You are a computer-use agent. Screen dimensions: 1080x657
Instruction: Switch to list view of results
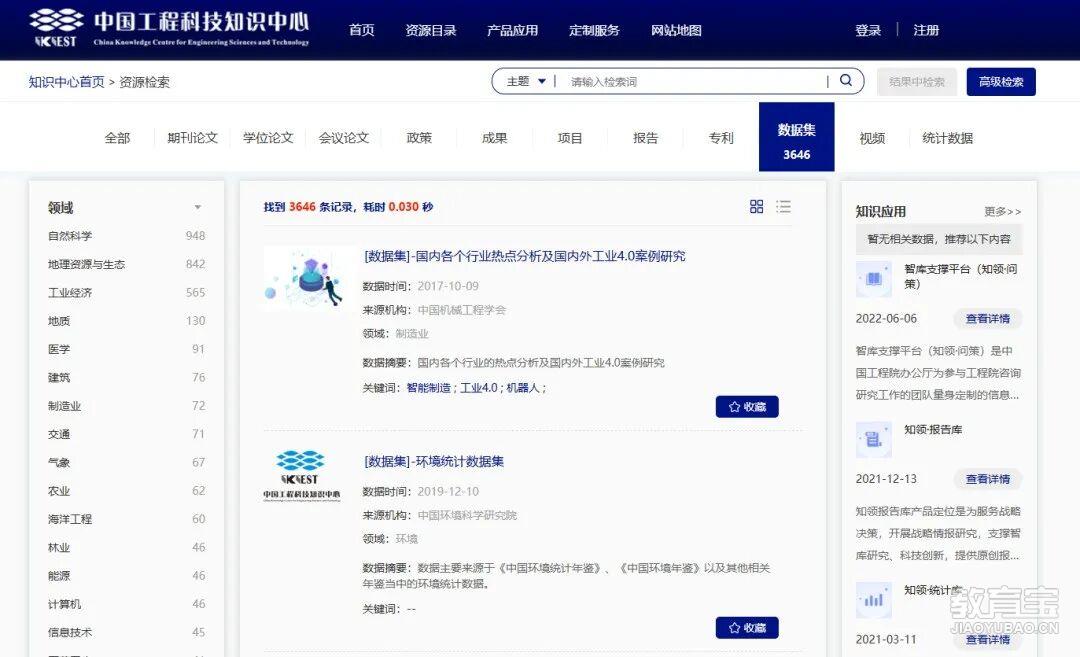coord(784,207)
